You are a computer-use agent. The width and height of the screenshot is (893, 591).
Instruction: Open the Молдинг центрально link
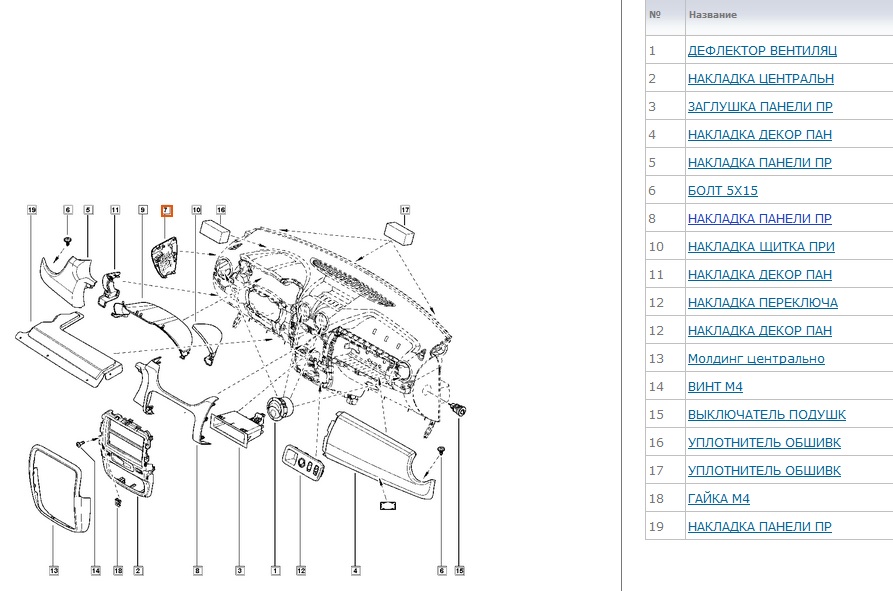(x=756, y=359)
